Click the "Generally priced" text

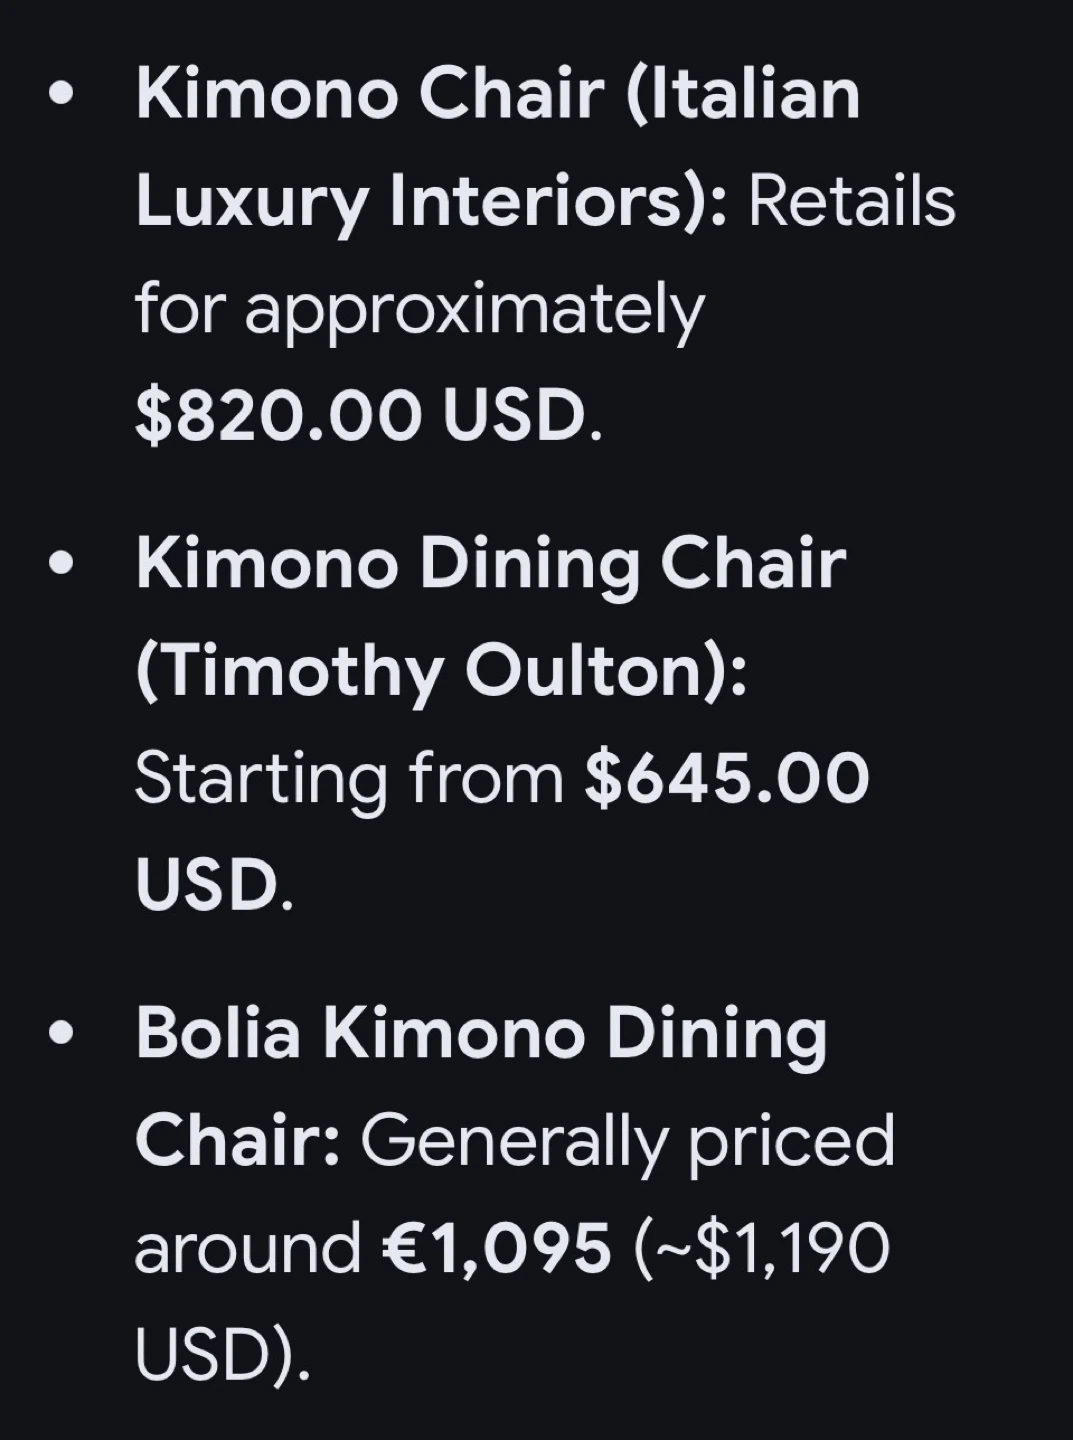coord(627,1140)
